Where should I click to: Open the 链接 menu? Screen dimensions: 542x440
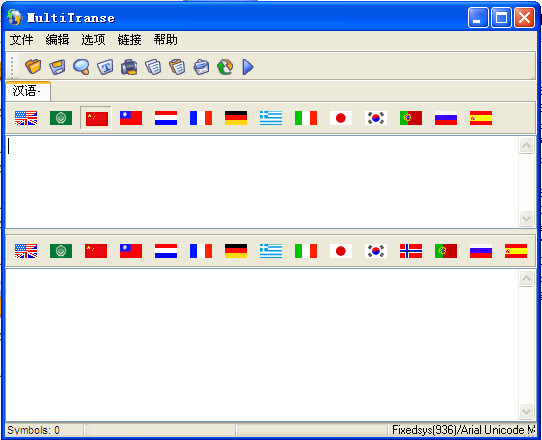[130, 40]
